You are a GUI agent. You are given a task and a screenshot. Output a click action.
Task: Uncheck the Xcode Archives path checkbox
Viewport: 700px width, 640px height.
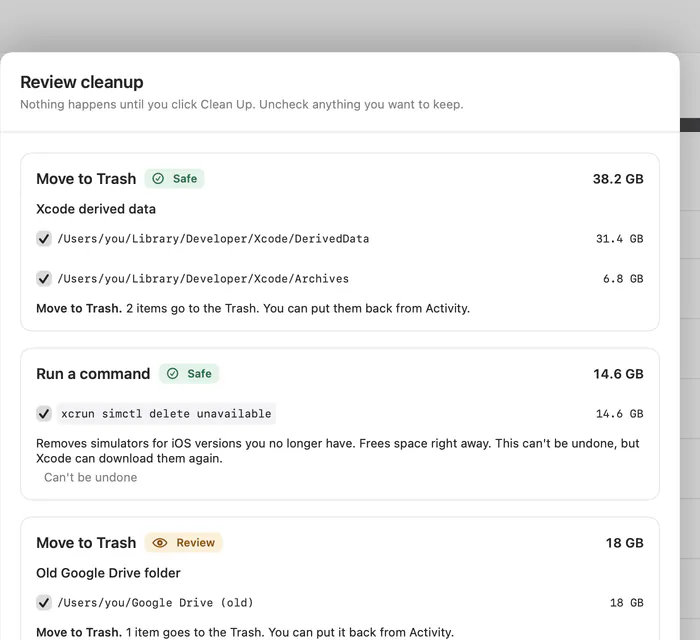(44, 279)
